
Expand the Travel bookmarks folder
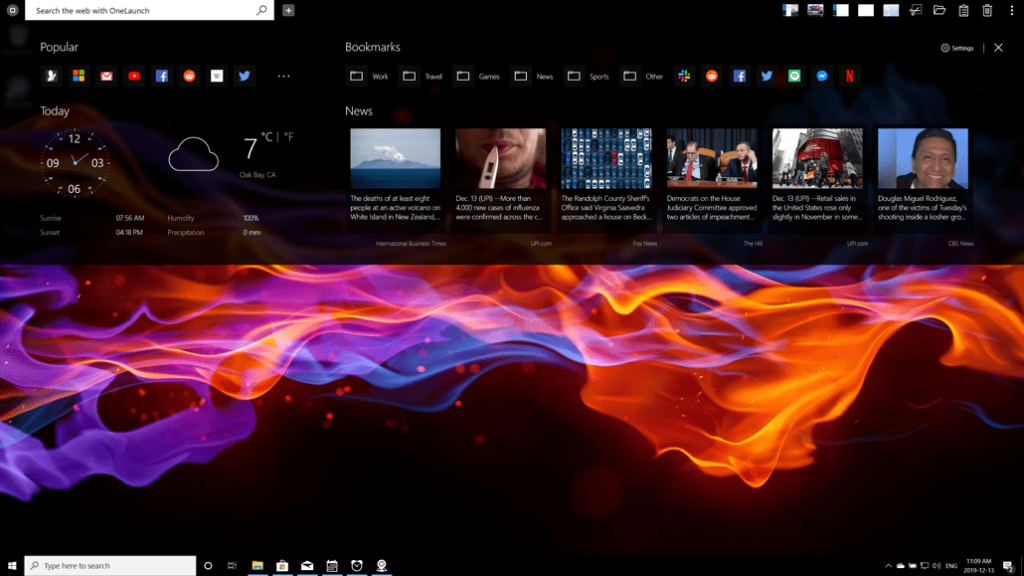(422, 76)
